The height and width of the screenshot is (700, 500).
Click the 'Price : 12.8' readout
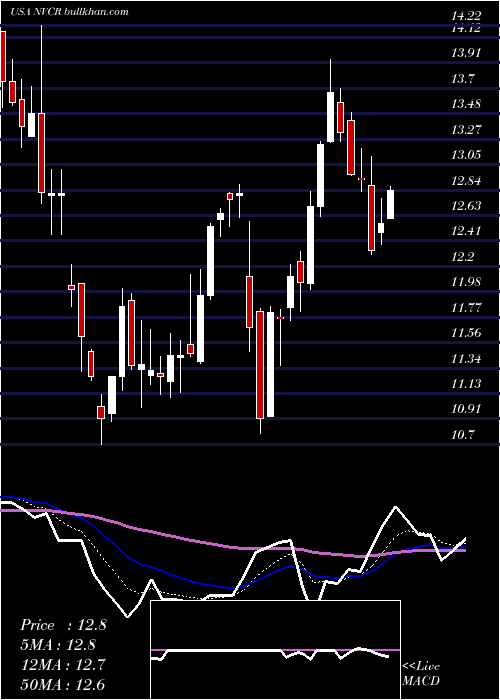tap(63, 625)
